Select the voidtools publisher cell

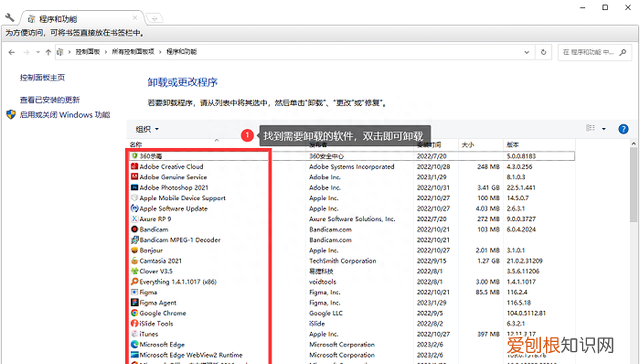[x=322, y=282]
